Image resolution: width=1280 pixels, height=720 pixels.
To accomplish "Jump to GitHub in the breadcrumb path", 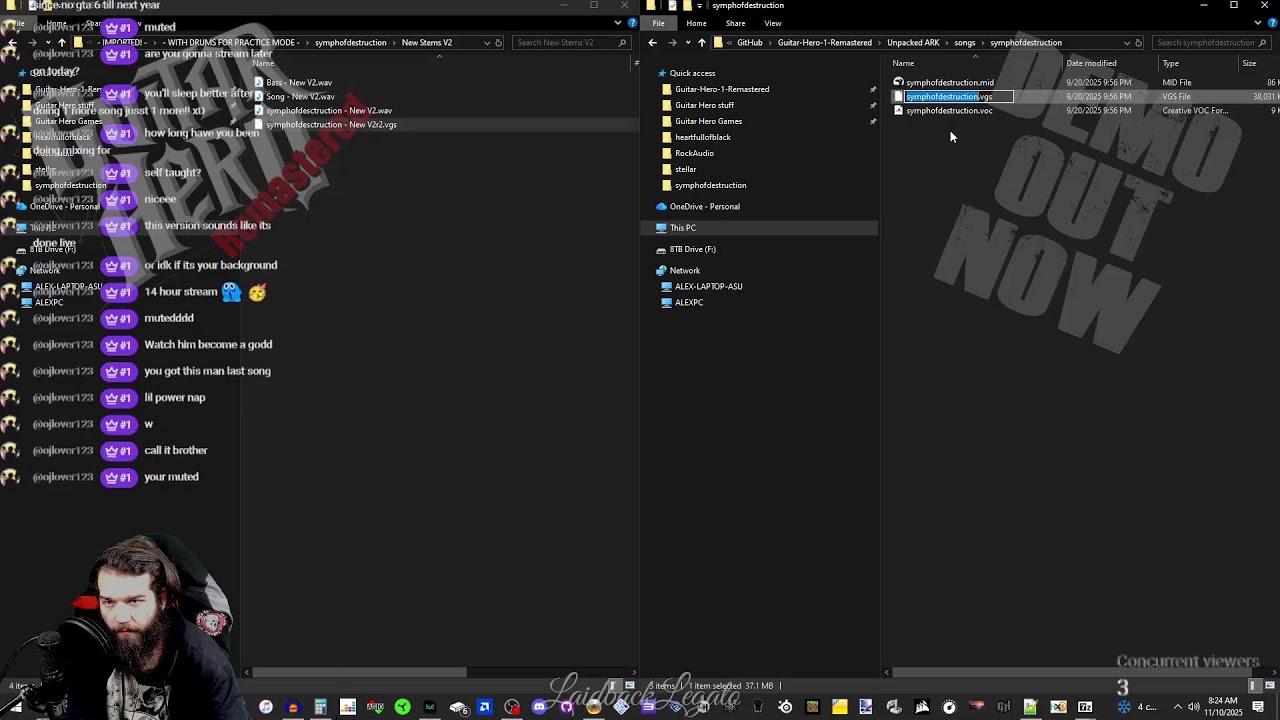I will pyautogui.click(x=750, y=43).
